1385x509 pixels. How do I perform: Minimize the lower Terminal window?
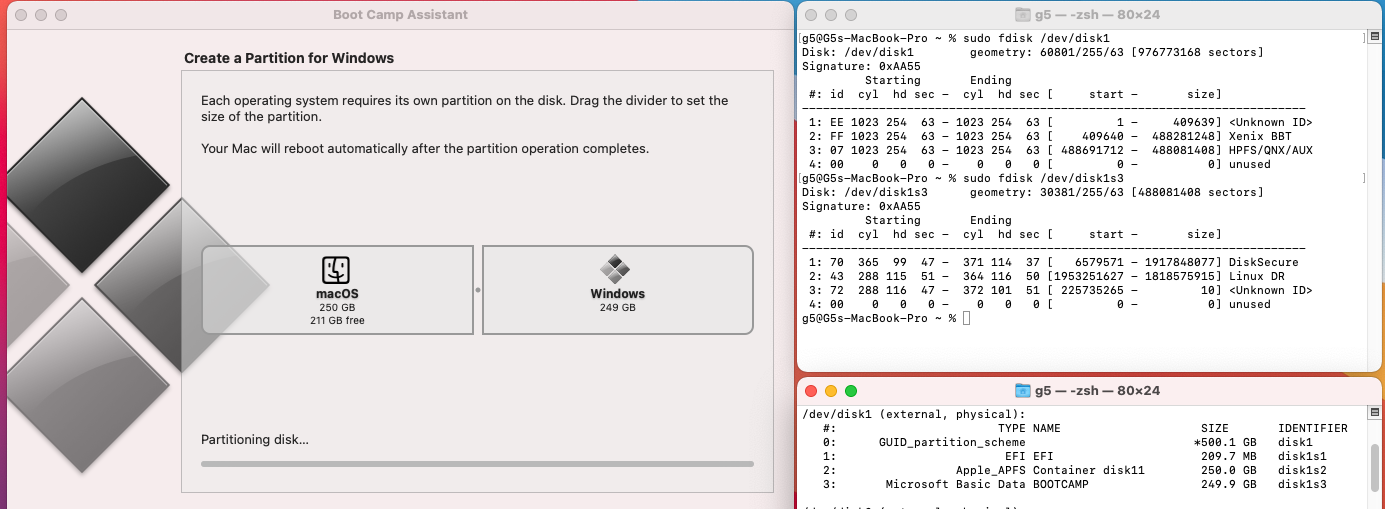[831, 391]
